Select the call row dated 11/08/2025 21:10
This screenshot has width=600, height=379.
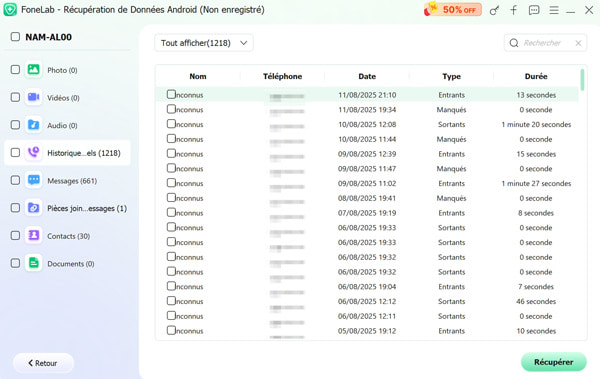tap(367, 95)
